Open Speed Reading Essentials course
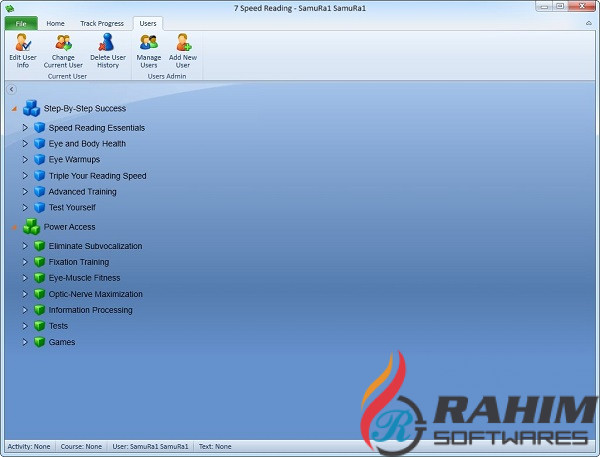 pos(97,127)
